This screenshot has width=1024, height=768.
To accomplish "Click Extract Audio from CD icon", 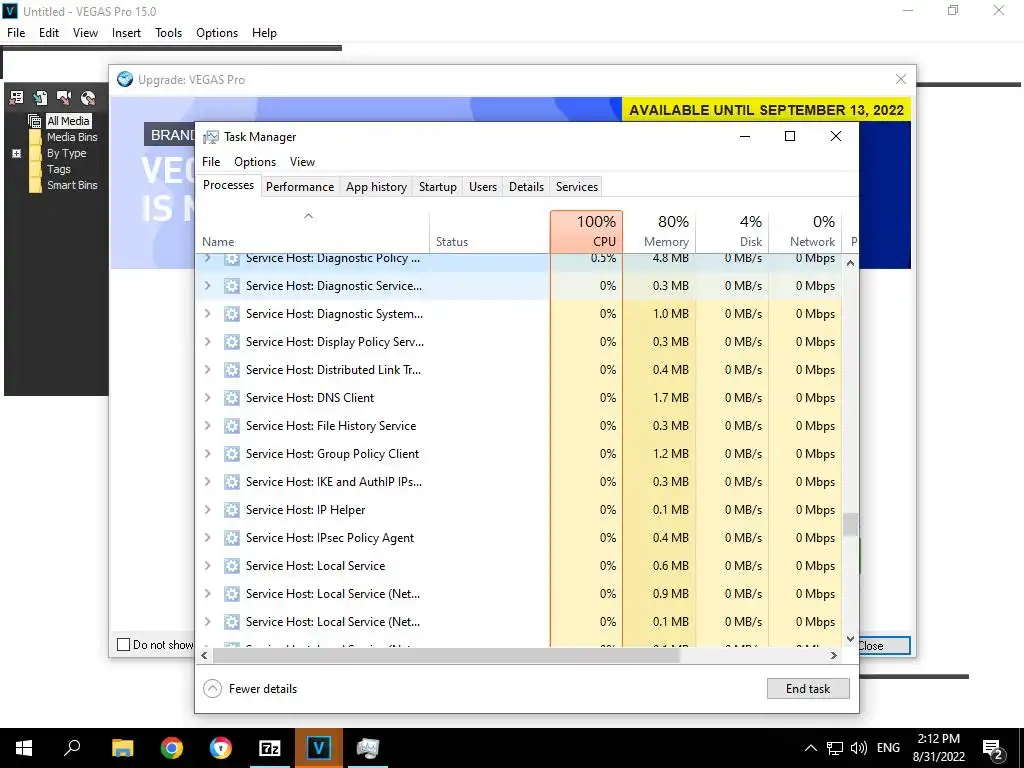I will pyautogui.click(x=88, y=98).
